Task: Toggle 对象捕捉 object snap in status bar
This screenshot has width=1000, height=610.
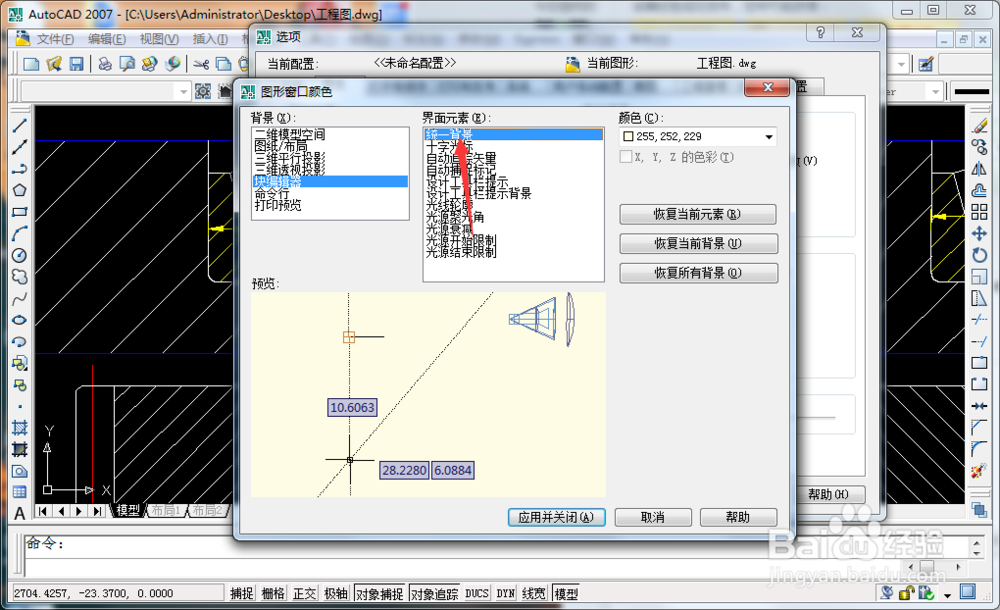Action: [379, 594]
